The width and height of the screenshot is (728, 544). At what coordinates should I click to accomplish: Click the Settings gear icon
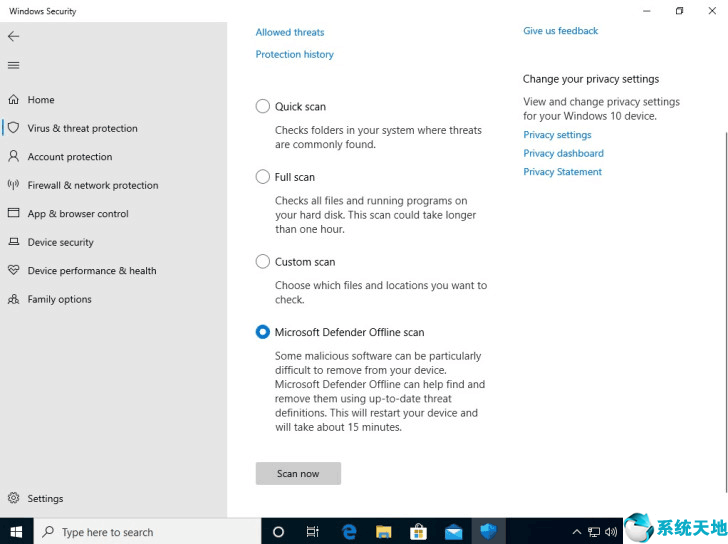tap(14, 498)
